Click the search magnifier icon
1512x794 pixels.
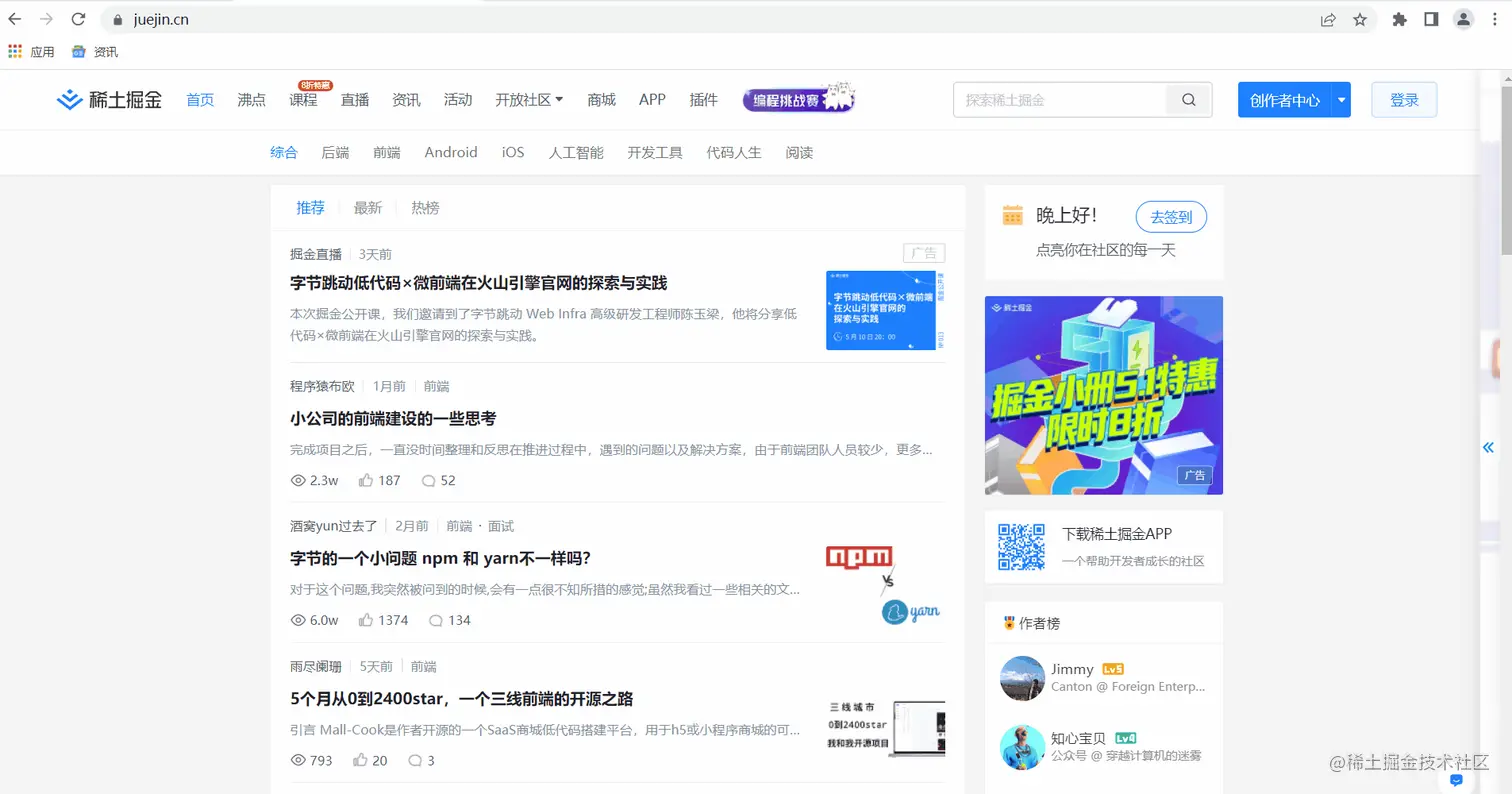(1189, 100)
